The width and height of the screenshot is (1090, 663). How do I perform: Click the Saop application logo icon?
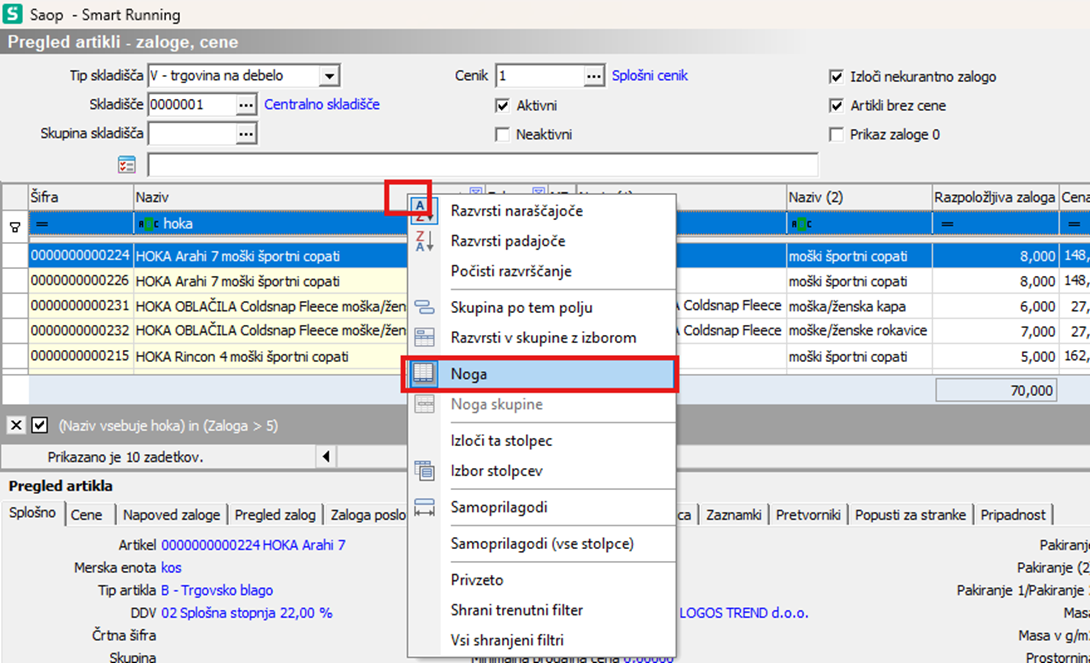point(12,13)
